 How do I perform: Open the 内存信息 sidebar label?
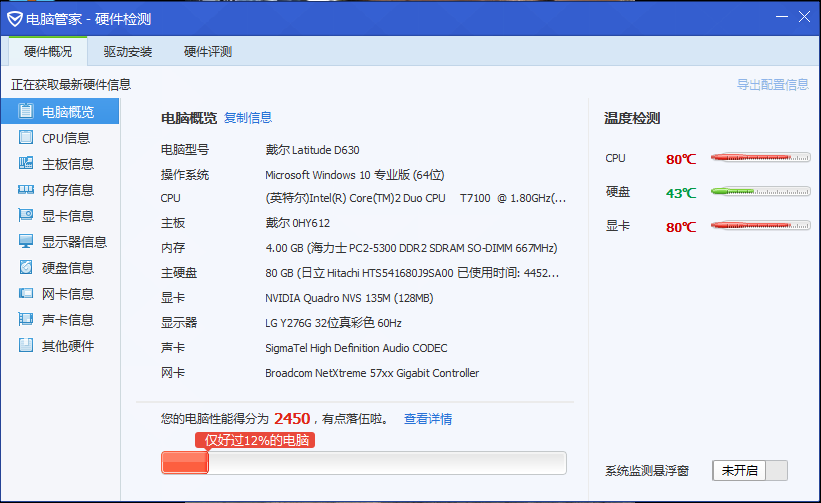tap(68, 190)
